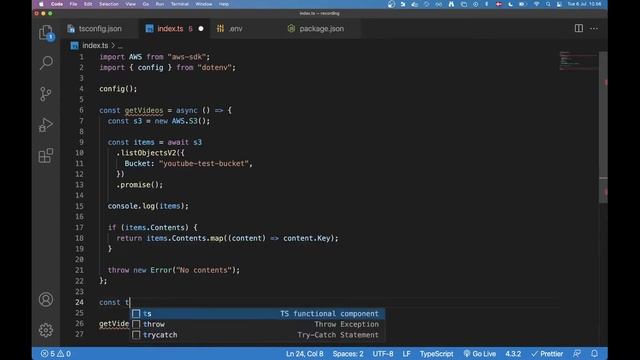
Task: Open the Code application menu
Action: click(57, 4)
